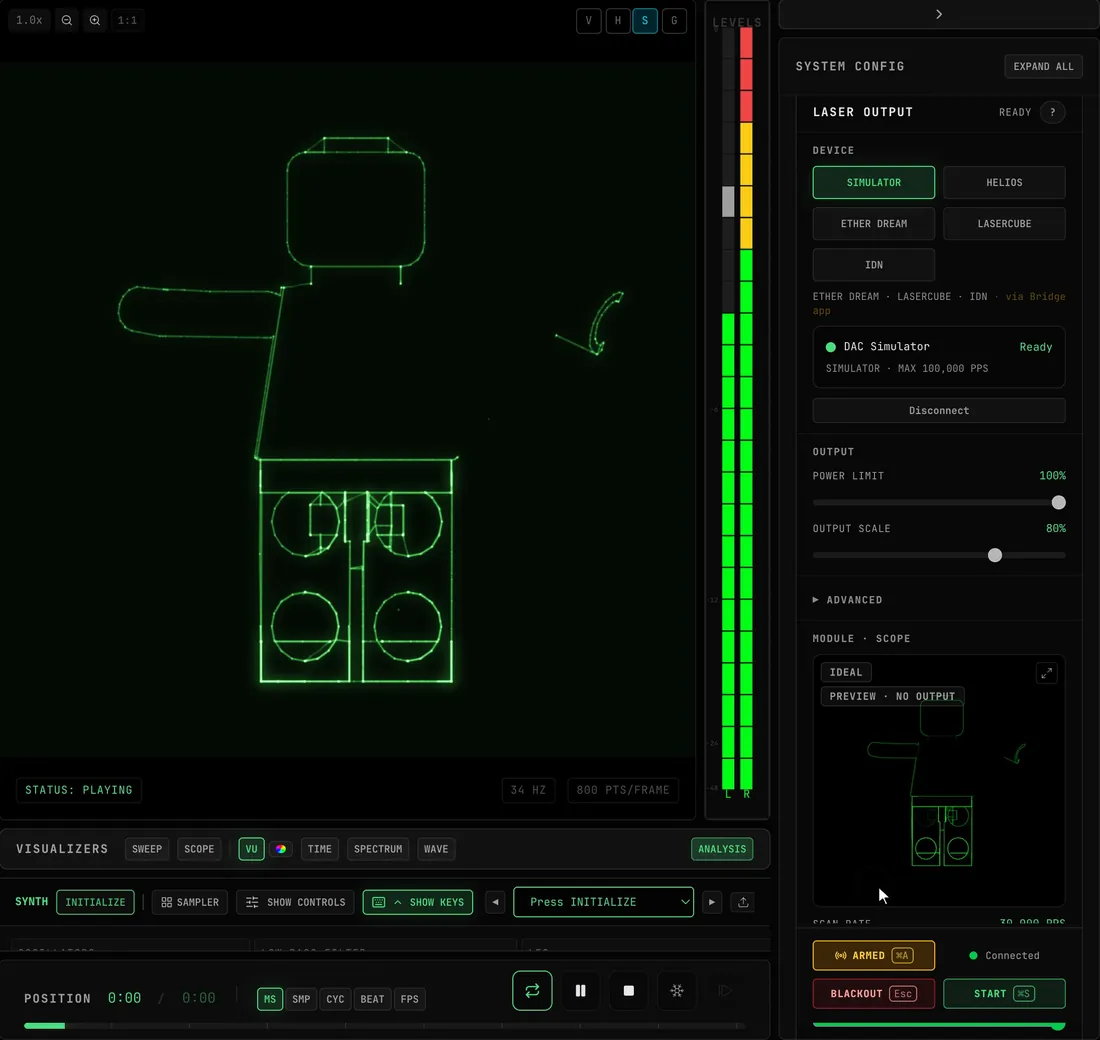Pause playback with the pause icon
Screen dimensions: 1100x1040
pyautogui.click(x=580, y=991)
